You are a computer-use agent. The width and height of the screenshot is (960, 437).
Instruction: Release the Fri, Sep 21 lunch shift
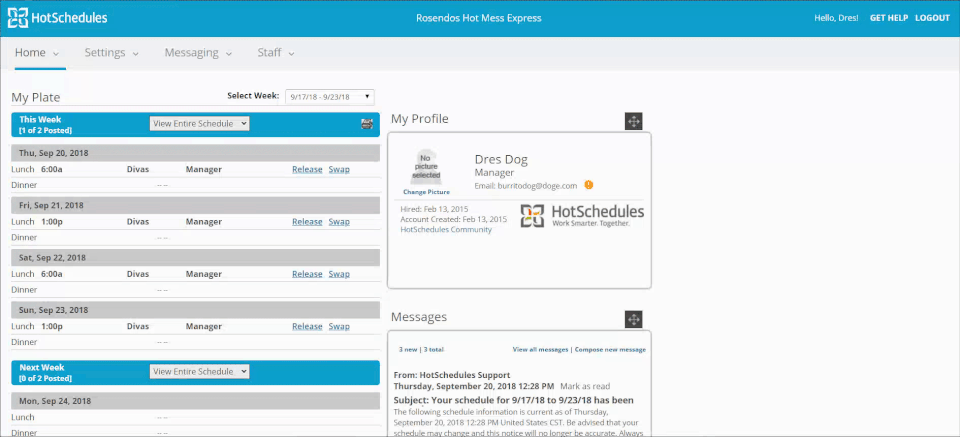pyautogui.click(x=307, y=222)
